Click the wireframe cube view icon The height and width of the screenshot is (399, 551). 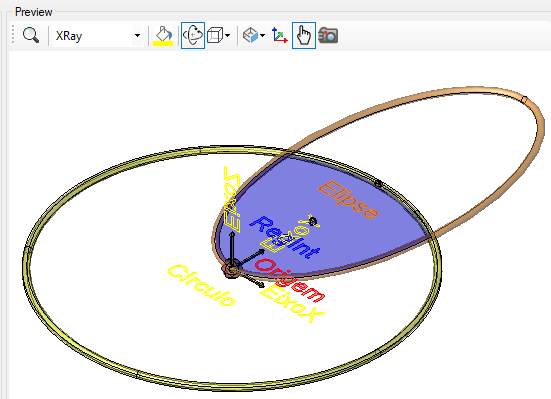215,36
